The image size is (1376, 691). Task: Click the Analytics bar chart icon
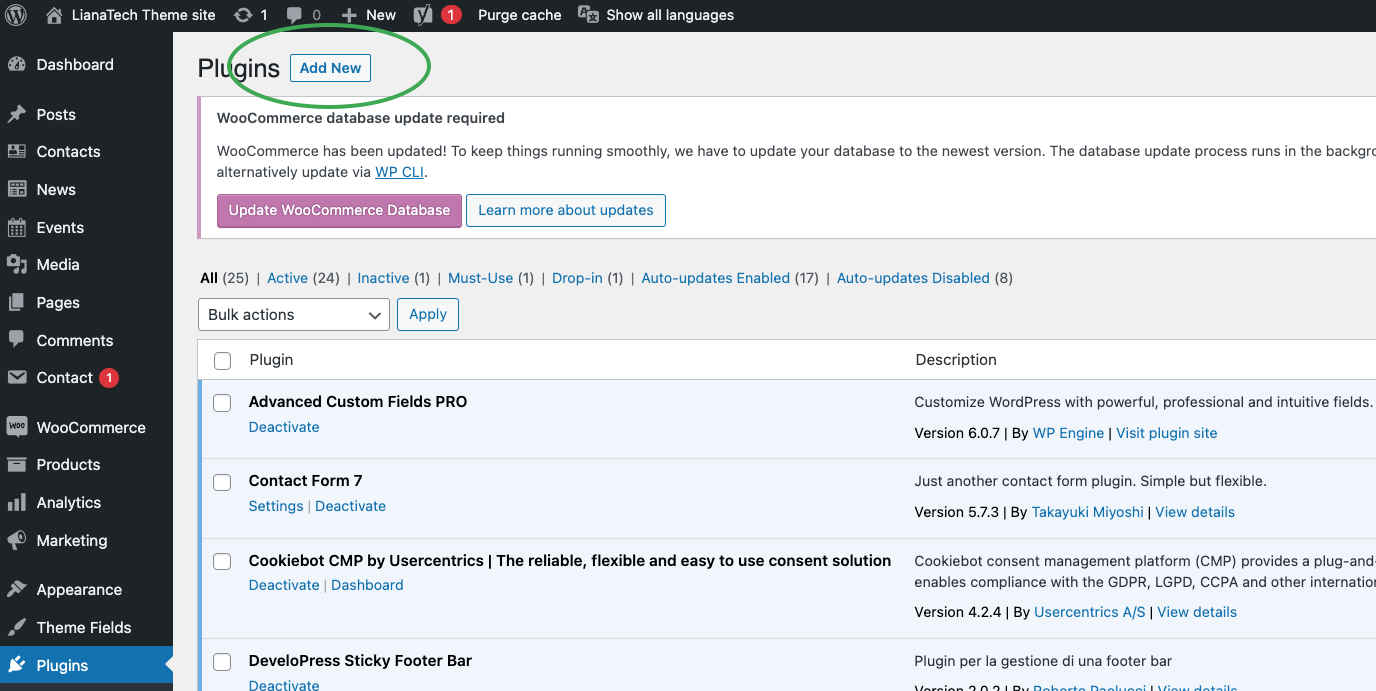coord(17,502)
